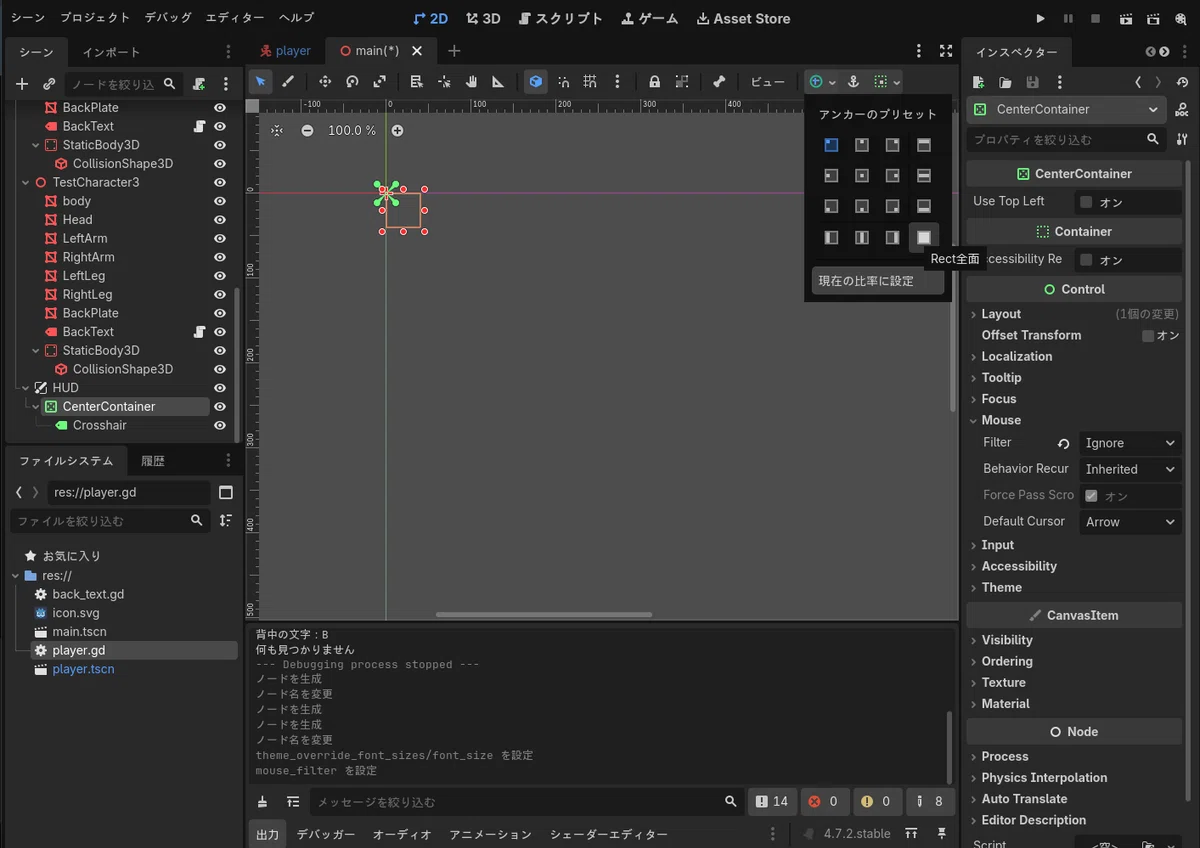Click the inspector object history icon
1200x848 pixels.
click(1182, 82)
